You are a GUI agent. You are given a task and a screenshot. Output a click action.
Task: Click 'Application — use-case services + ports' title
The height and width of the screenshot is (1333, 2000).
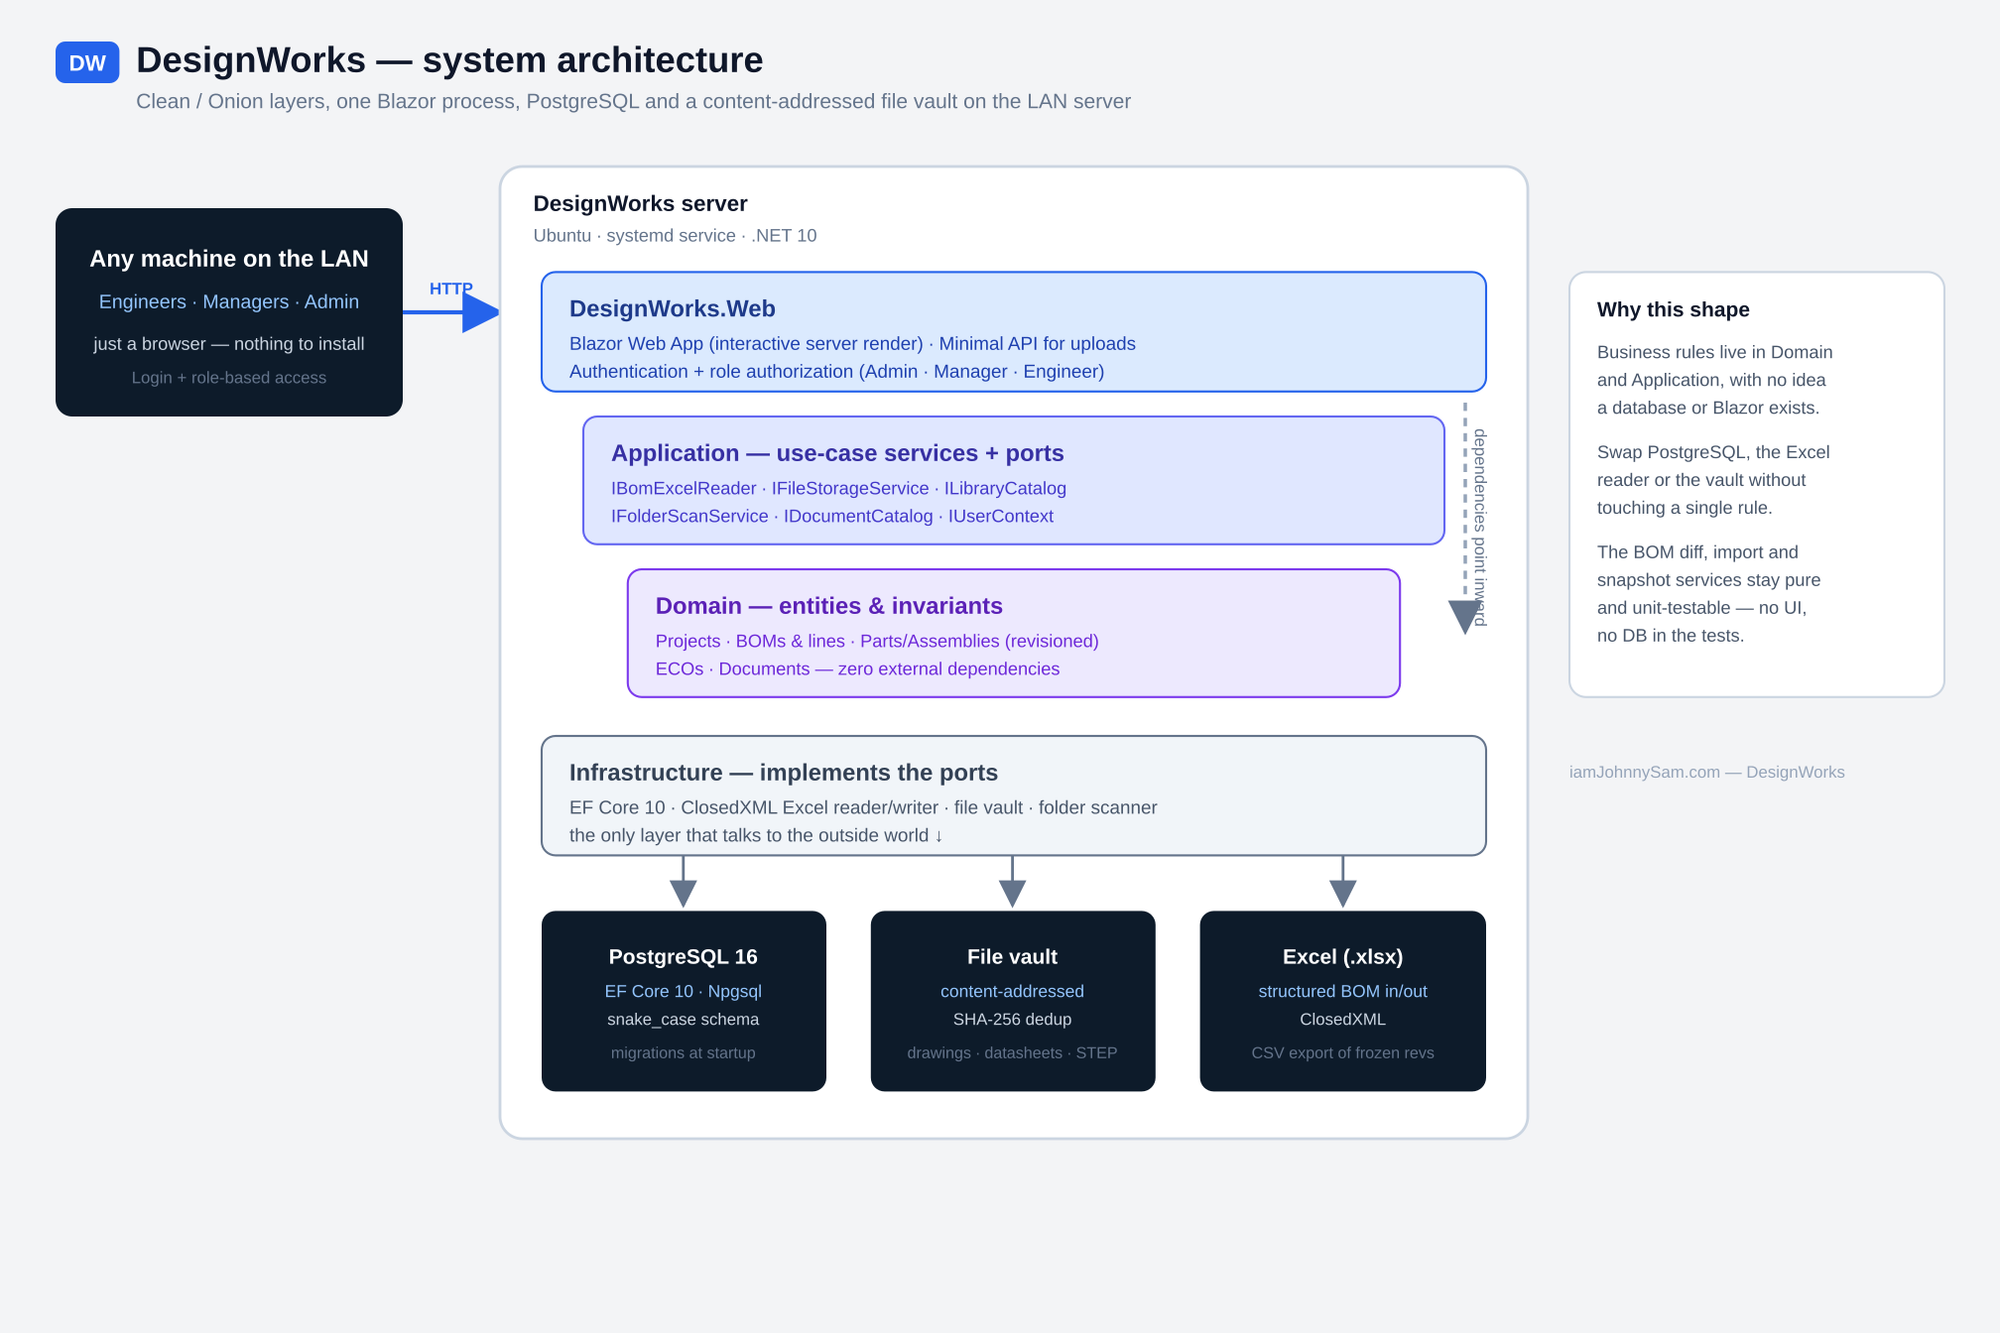click(x=837, y=452)
